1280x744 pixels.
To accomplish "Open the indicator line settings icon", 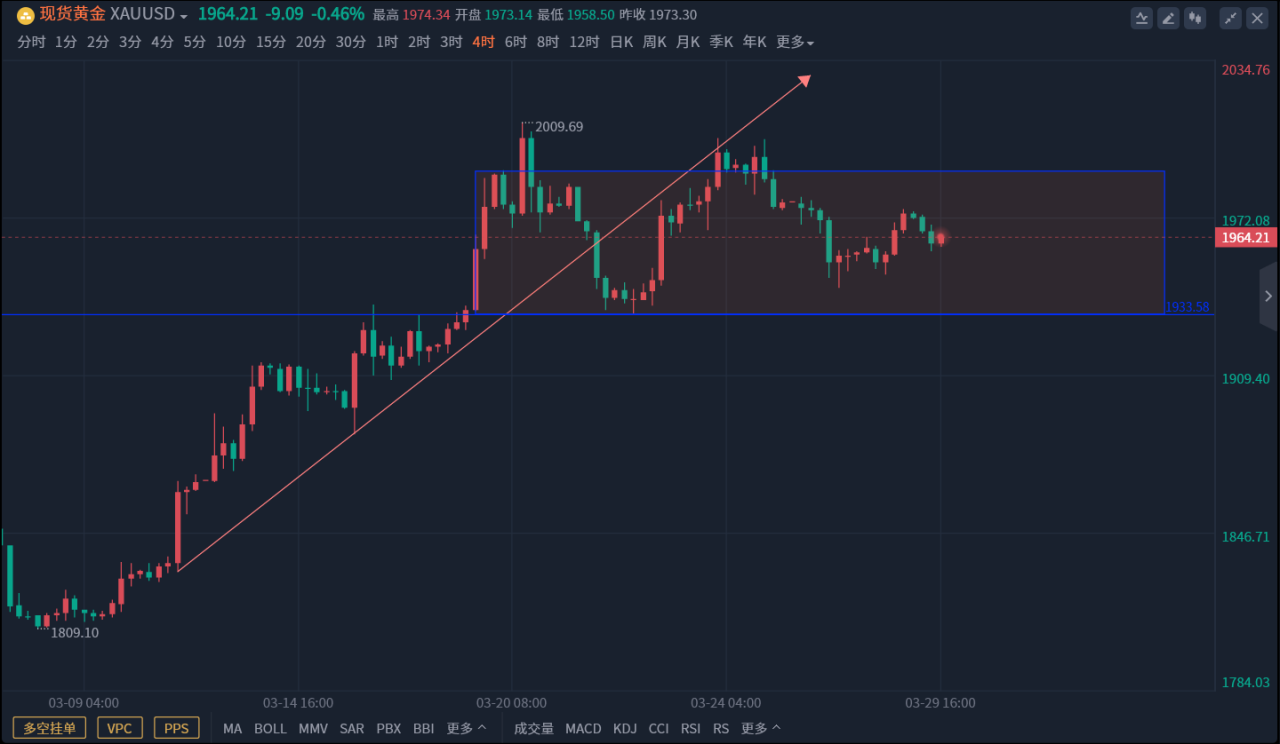I will click(1141, 17).
